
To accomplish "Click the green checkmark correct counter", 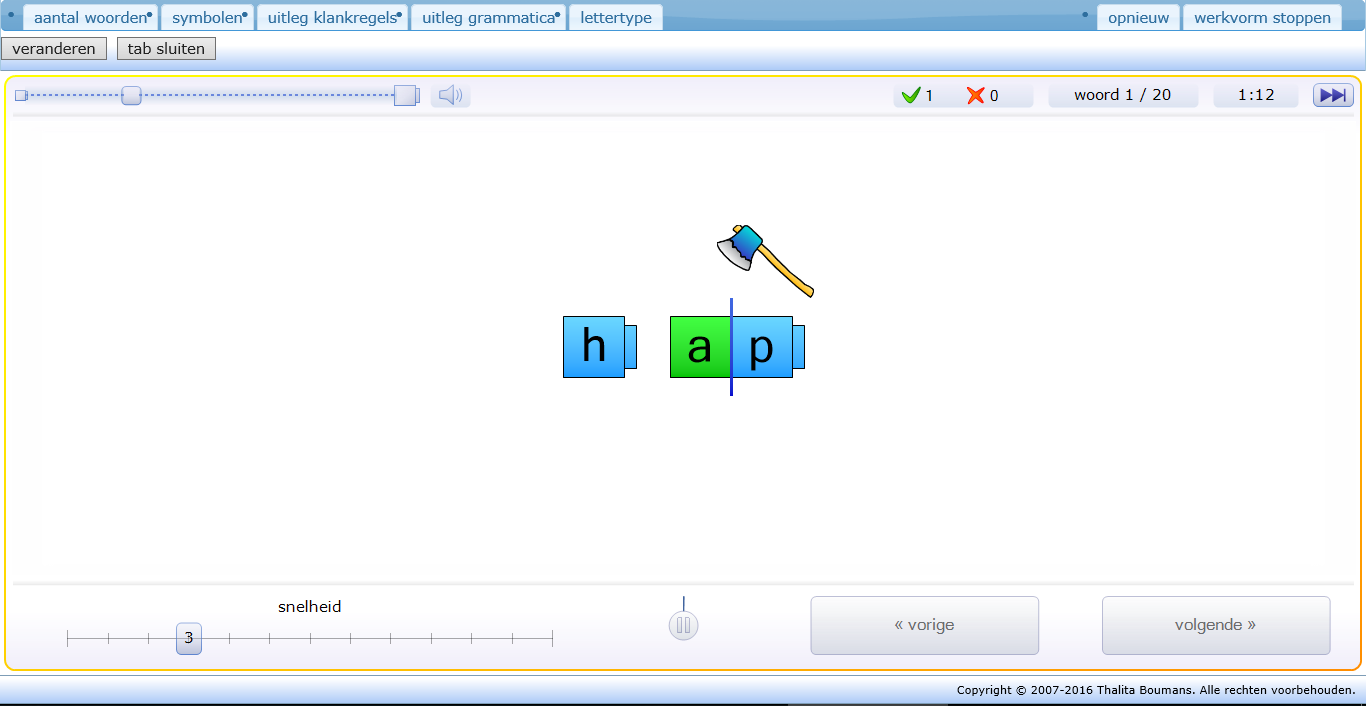I will point(917,96).
